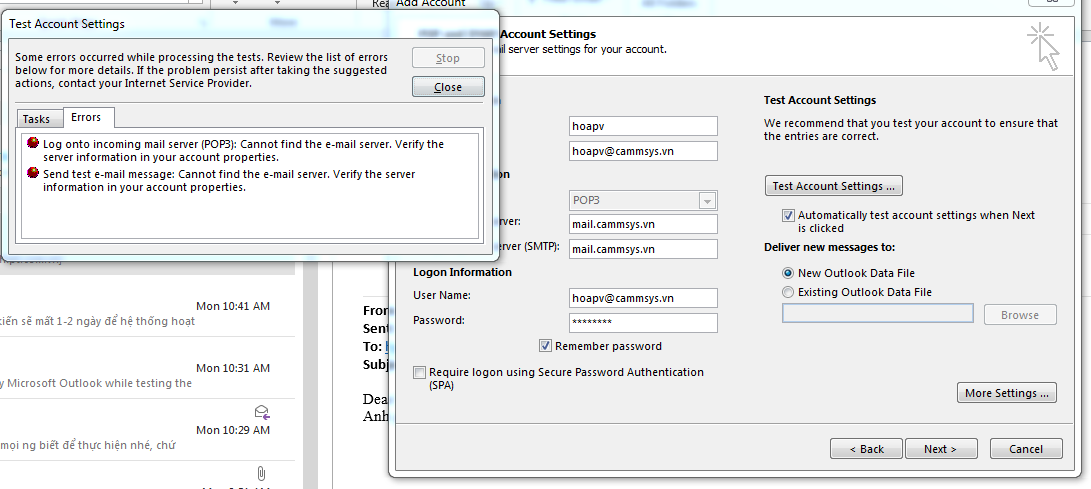The width and height of the screenshot is (1091, 489).
Task: Click the < Back button
Action: [x=866, y=449]
